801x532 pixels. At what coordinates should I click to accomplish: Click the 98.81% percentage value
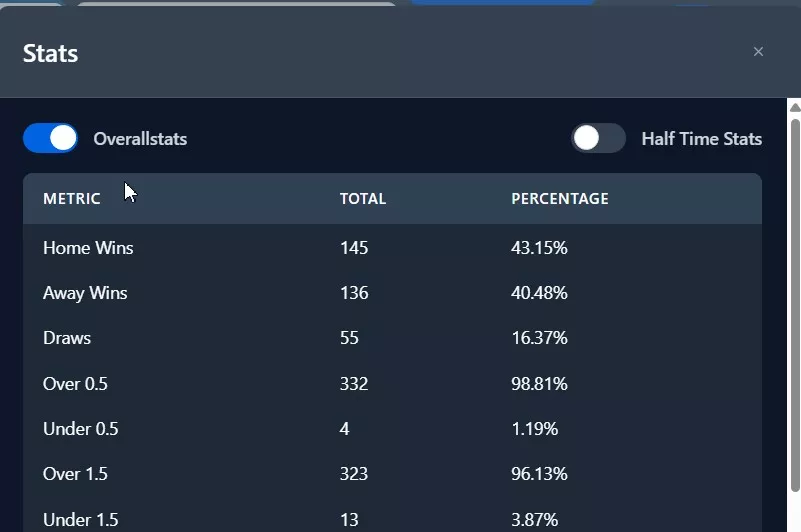pos(539,384)
